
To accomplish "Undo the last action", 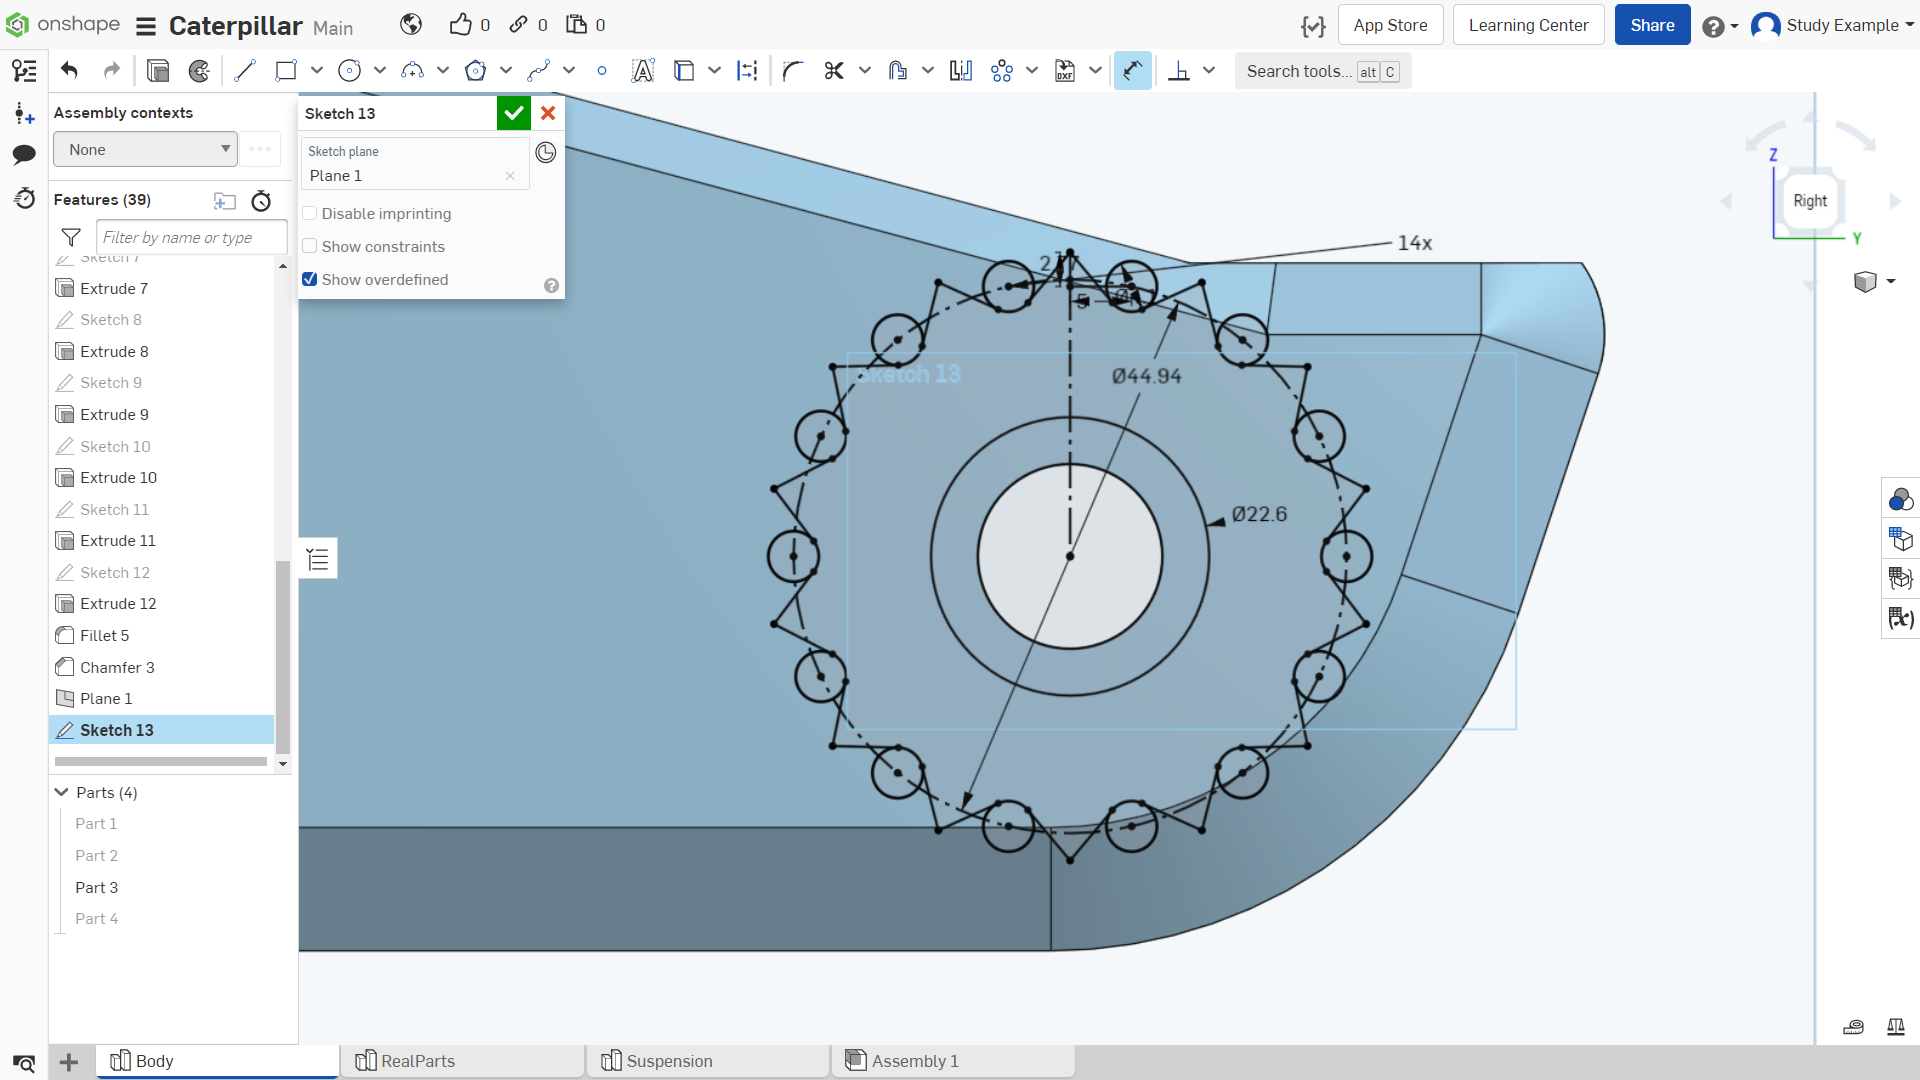I will [69, 71].
